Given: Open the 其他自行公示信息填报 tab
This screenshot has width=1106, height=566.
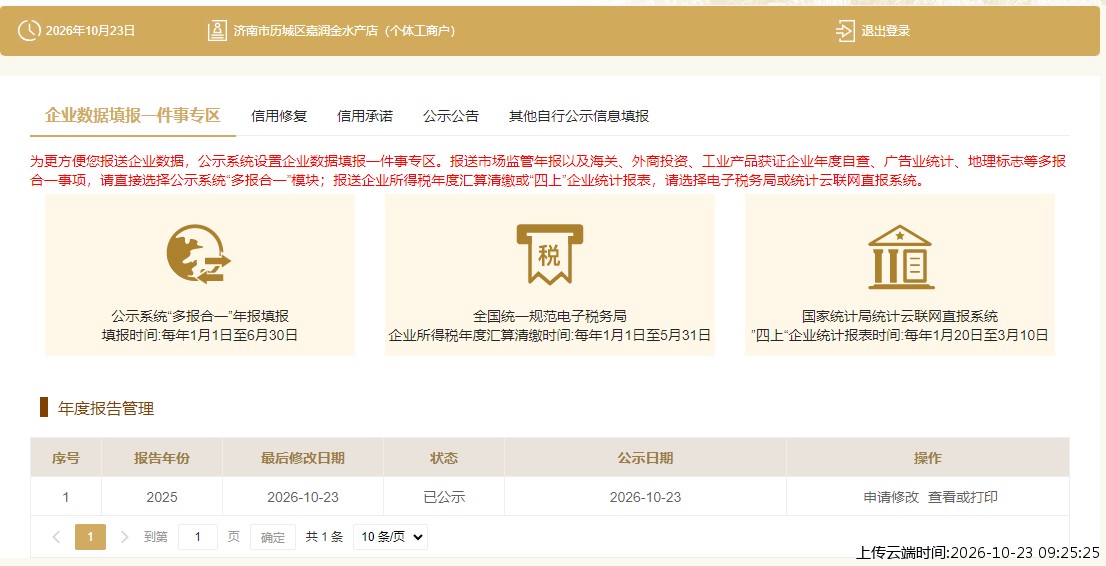Looking at the screenshot, I should (579, 116).
